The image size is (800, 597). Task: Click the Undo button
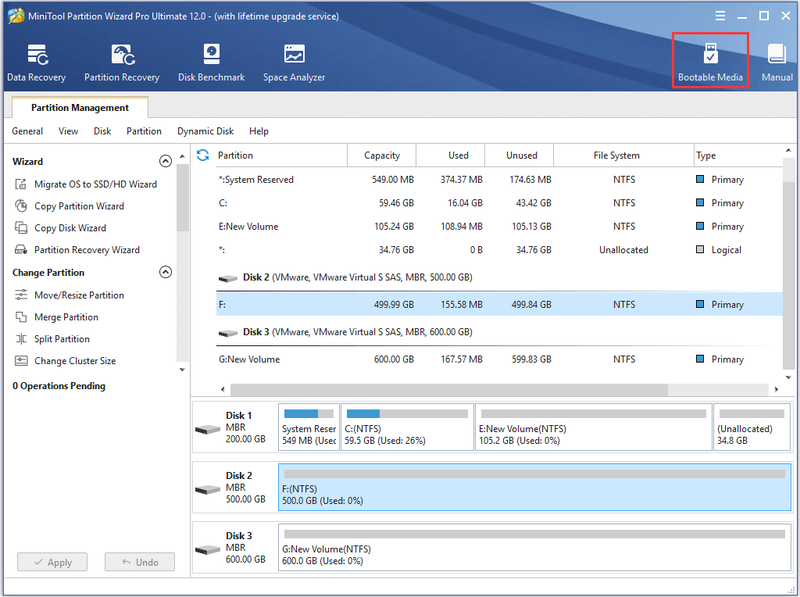(140, 562)
